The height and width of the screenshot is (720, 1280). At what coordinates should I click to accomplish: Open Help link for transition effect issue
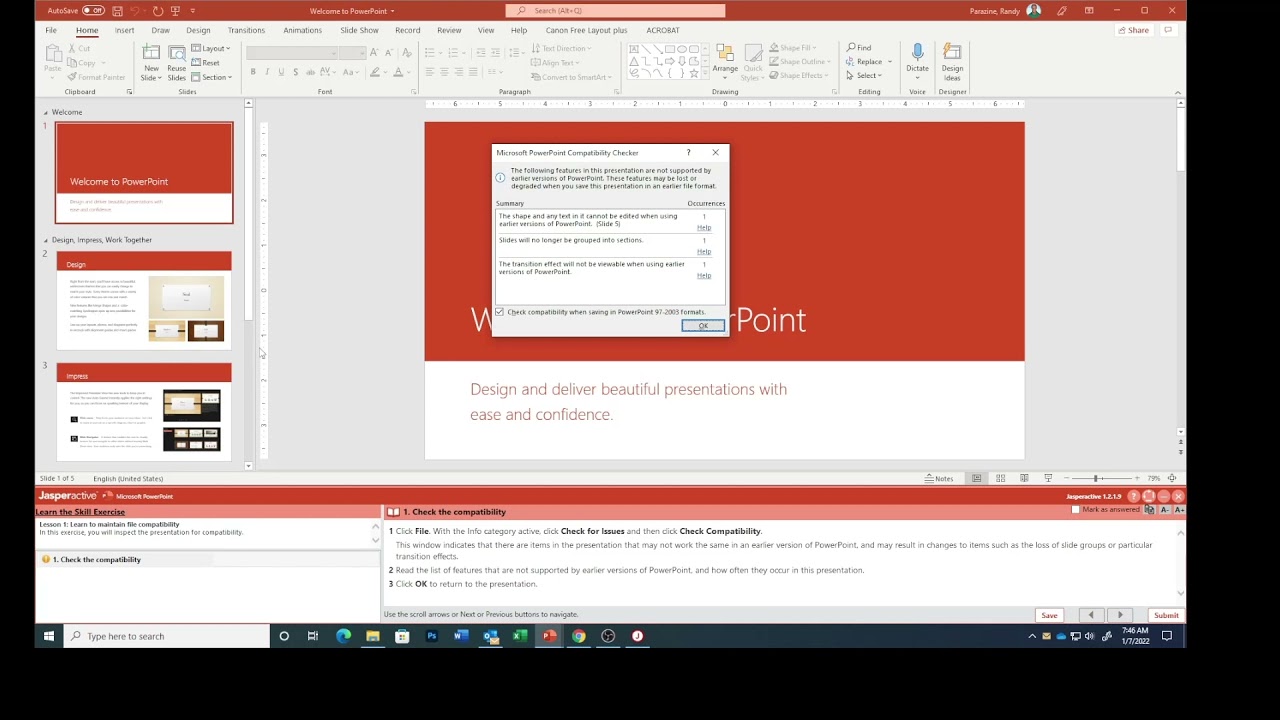click(x=704, y=276)
